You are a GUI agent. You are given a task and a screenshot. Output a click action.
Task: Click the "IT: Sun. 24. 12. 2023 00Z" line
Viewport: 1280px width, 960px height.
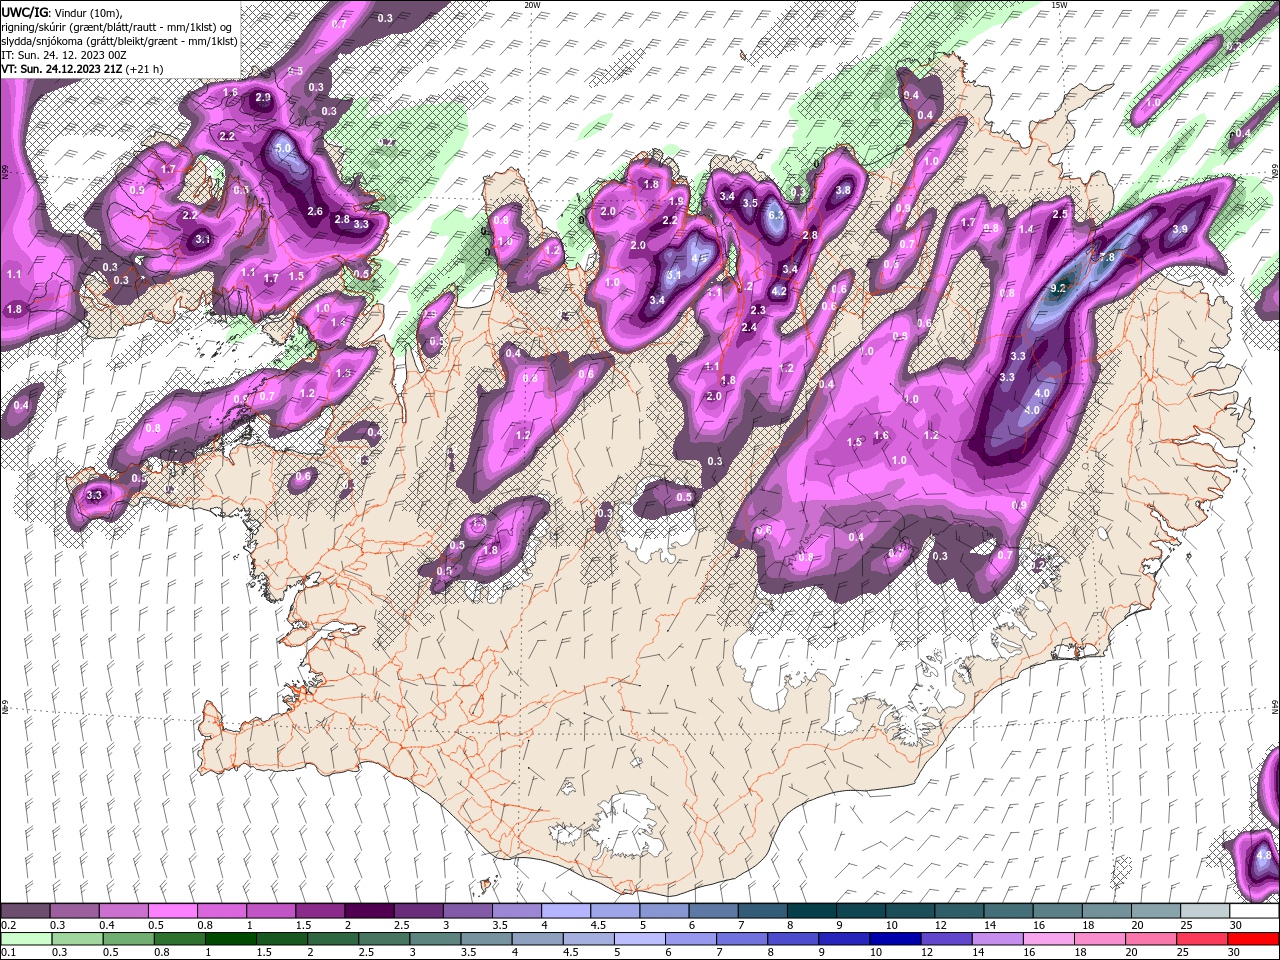pos(65,55)
